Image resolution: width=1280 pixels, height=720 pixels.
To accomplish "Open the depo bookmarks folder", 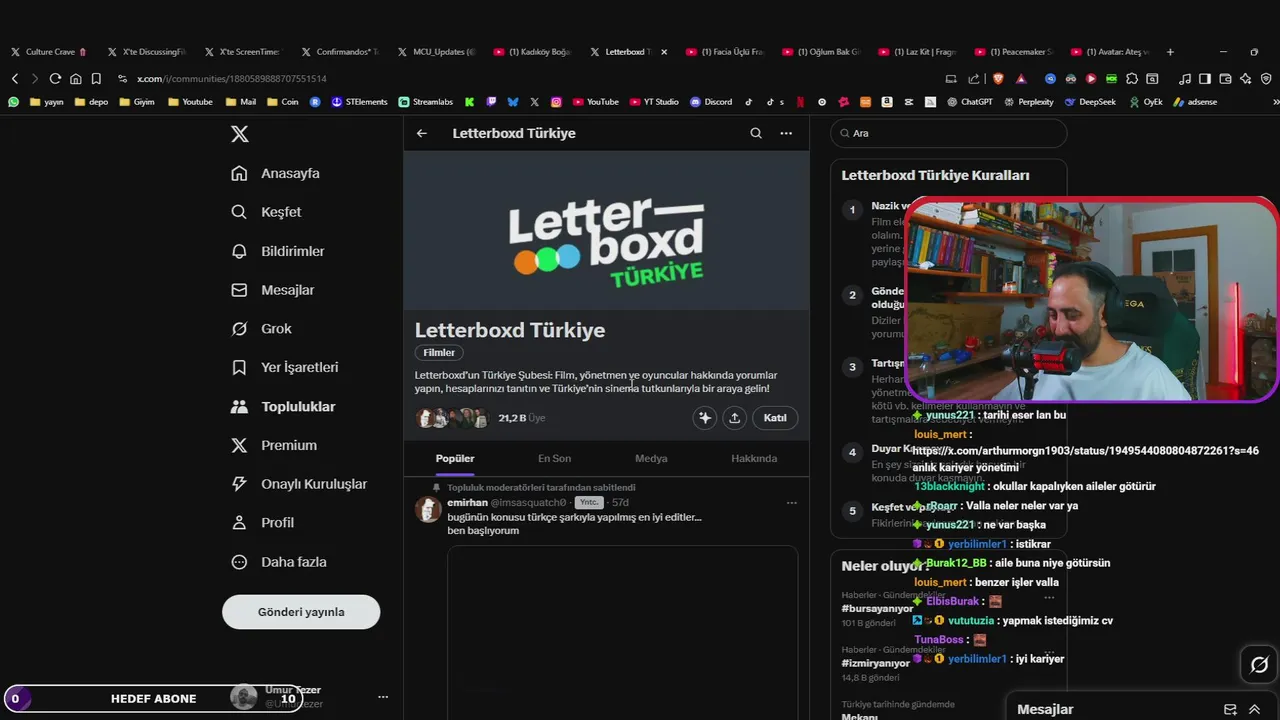I will [x=91, y=101].
